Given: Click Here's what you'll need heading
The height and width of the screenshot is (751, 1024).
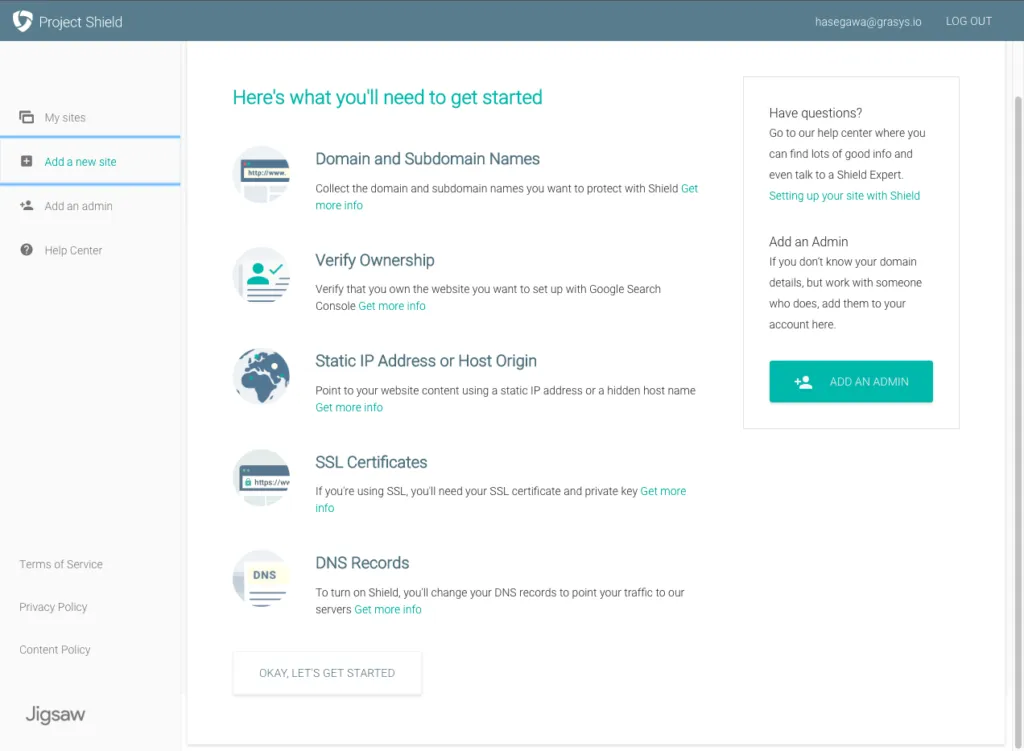Looking at the screenshot, I should tap(387, 97).
